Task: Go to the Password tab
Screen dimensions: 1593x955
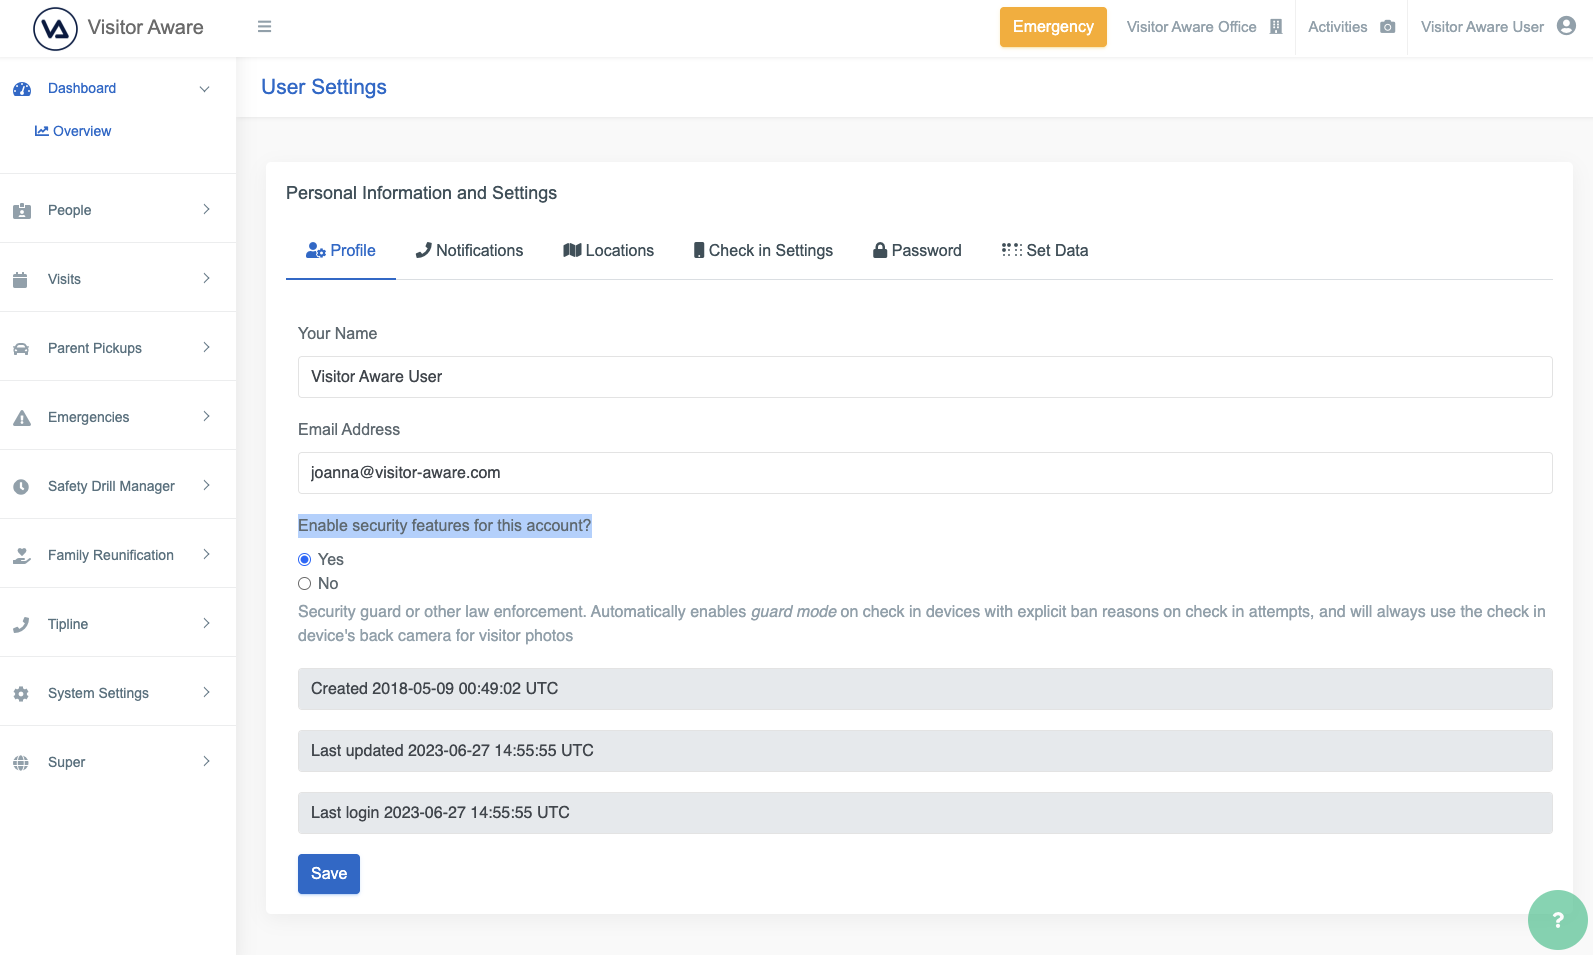Action: tap(917, 251)
